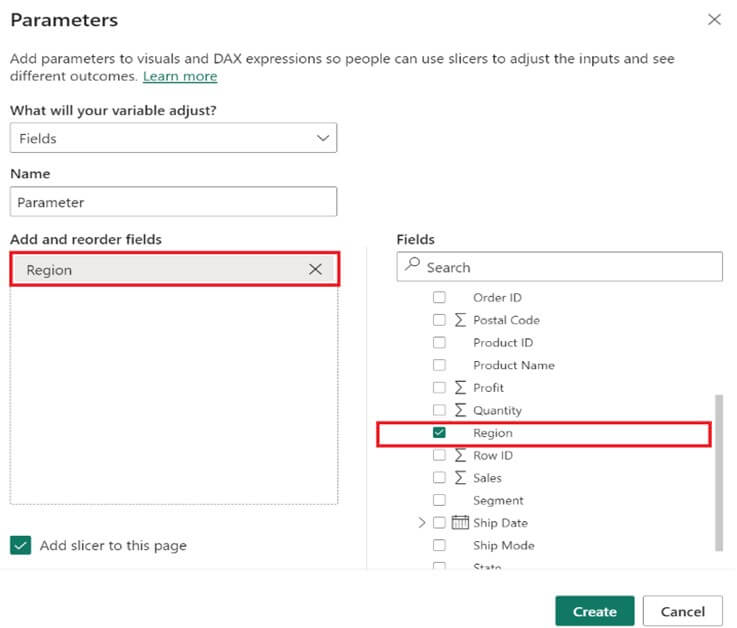Check the Row ID field checkbox
Screen dimensions: 737x628
(x=439, y=455)
